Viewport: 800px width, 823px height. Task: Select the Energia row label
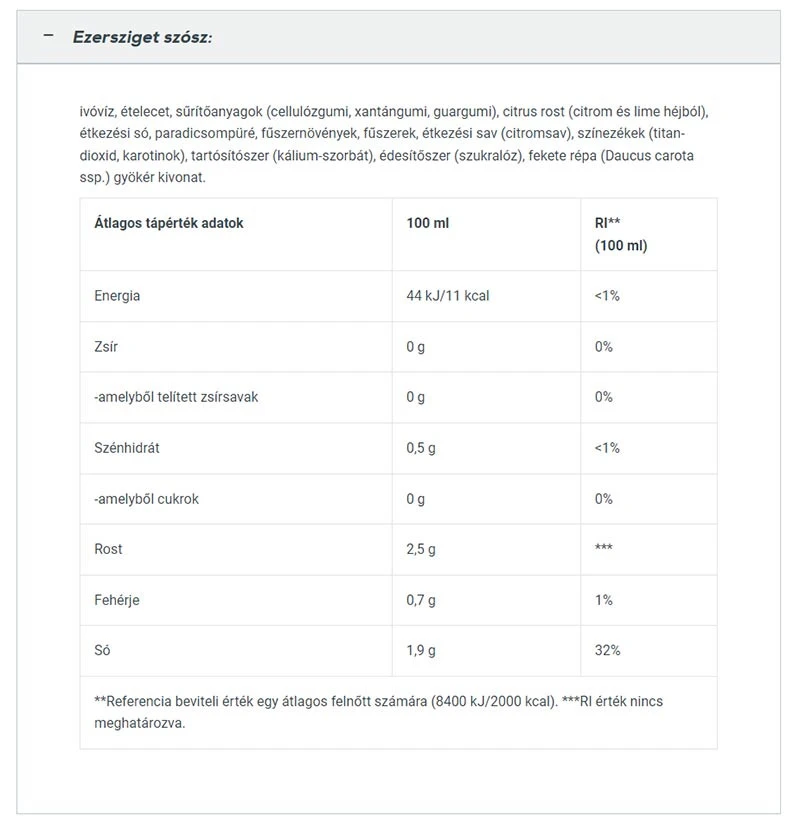click(x=117, y=296)
